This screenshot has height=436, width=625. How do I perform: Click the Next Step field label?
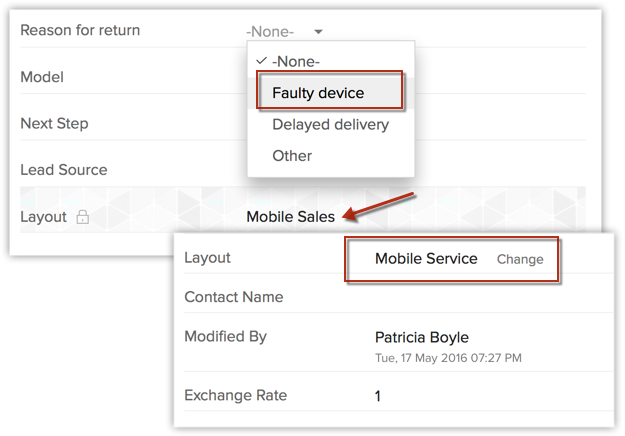(54, 124)
